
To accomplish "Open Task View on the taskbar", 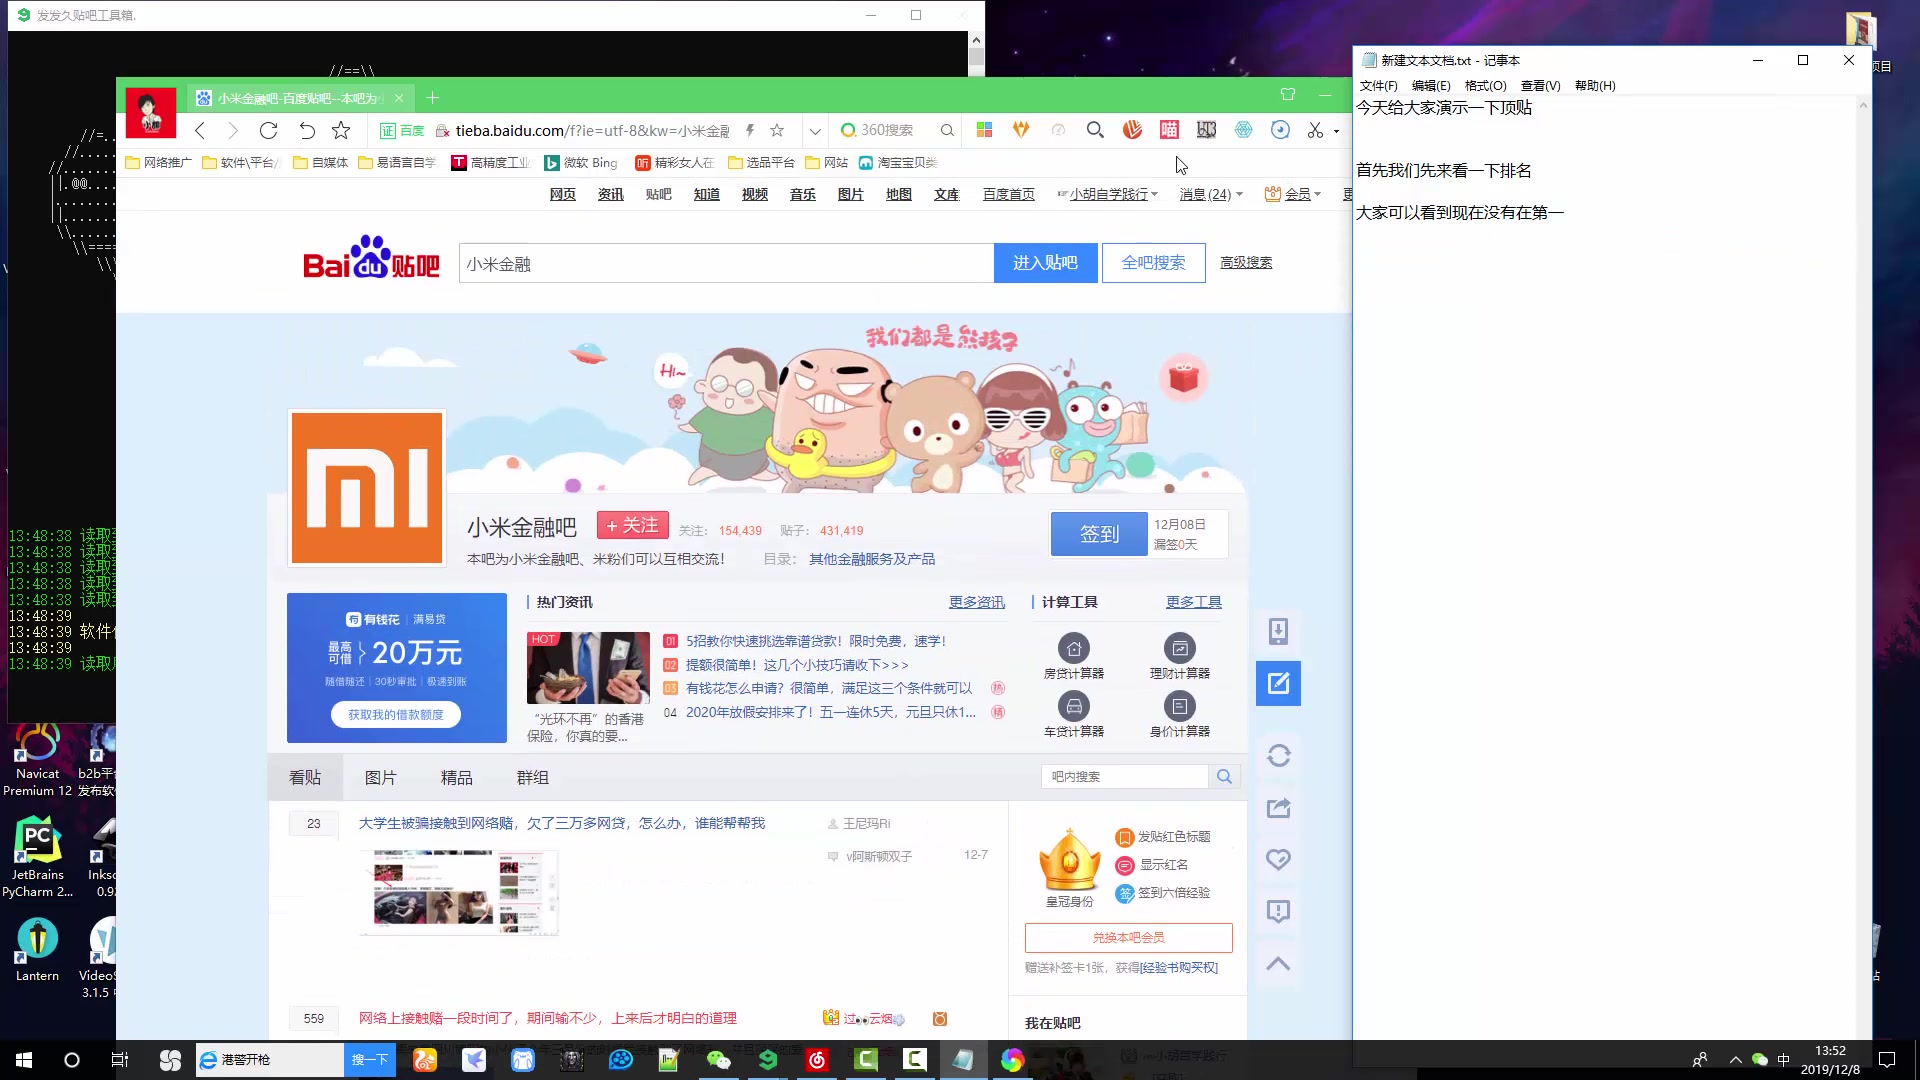I will point(120,1060).
